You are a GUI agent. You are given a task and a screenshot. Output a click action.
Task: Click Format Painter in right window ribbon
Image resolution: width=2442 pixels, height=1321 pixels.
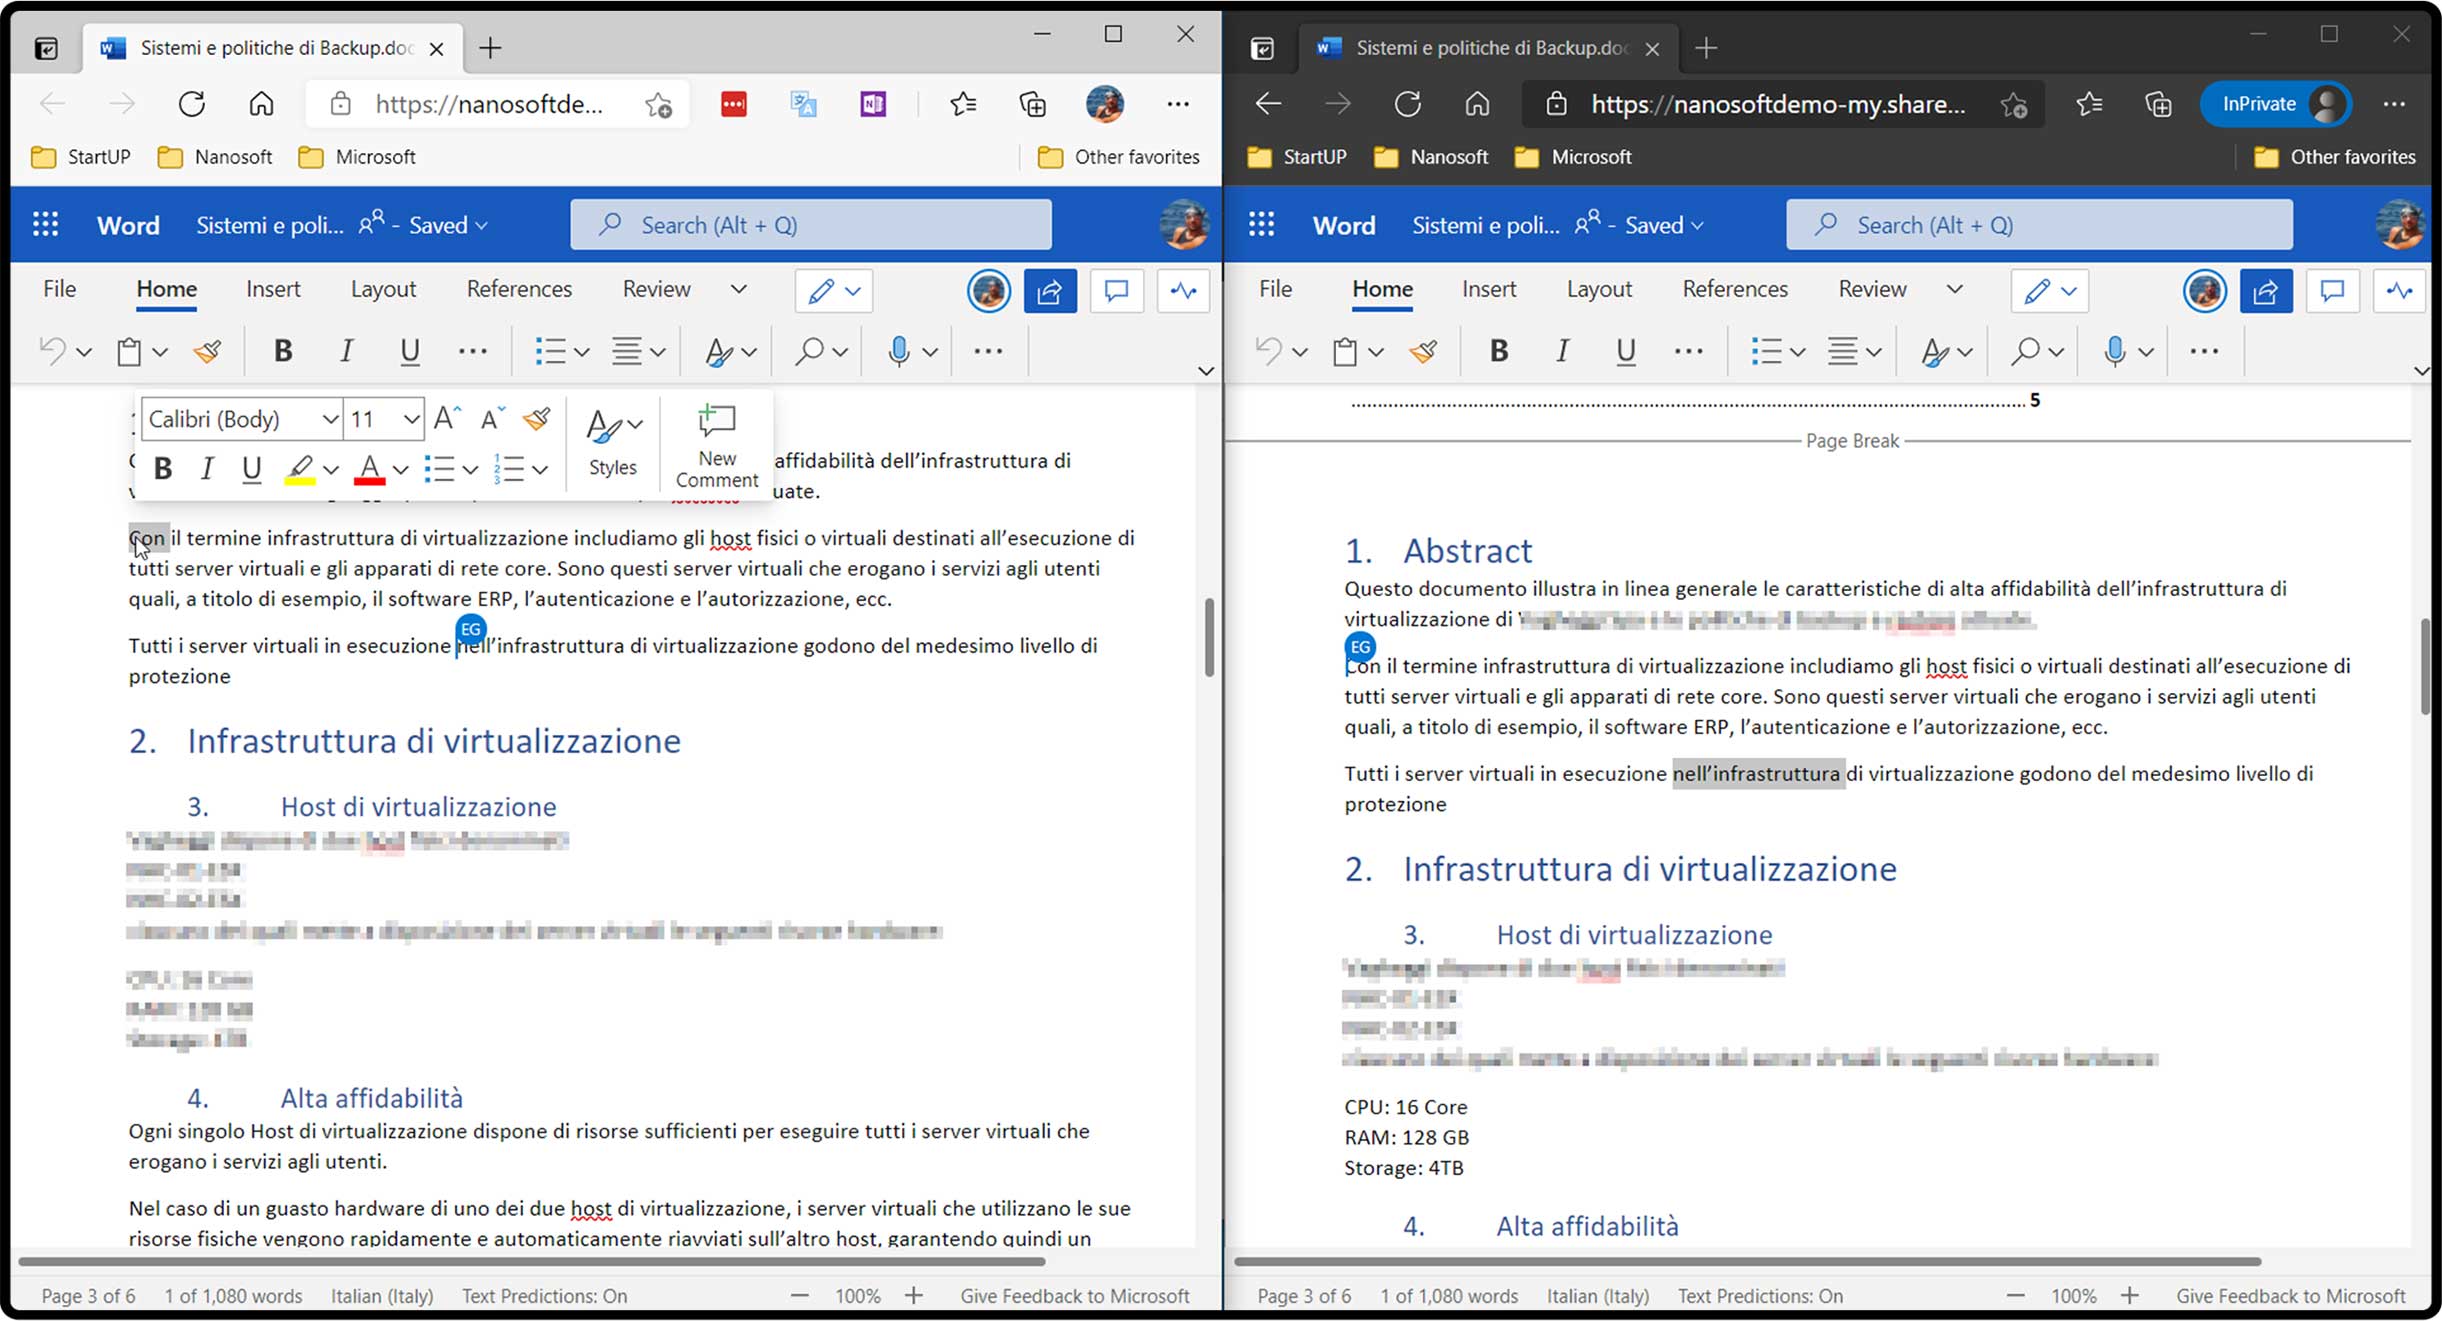click(1423, 351)
